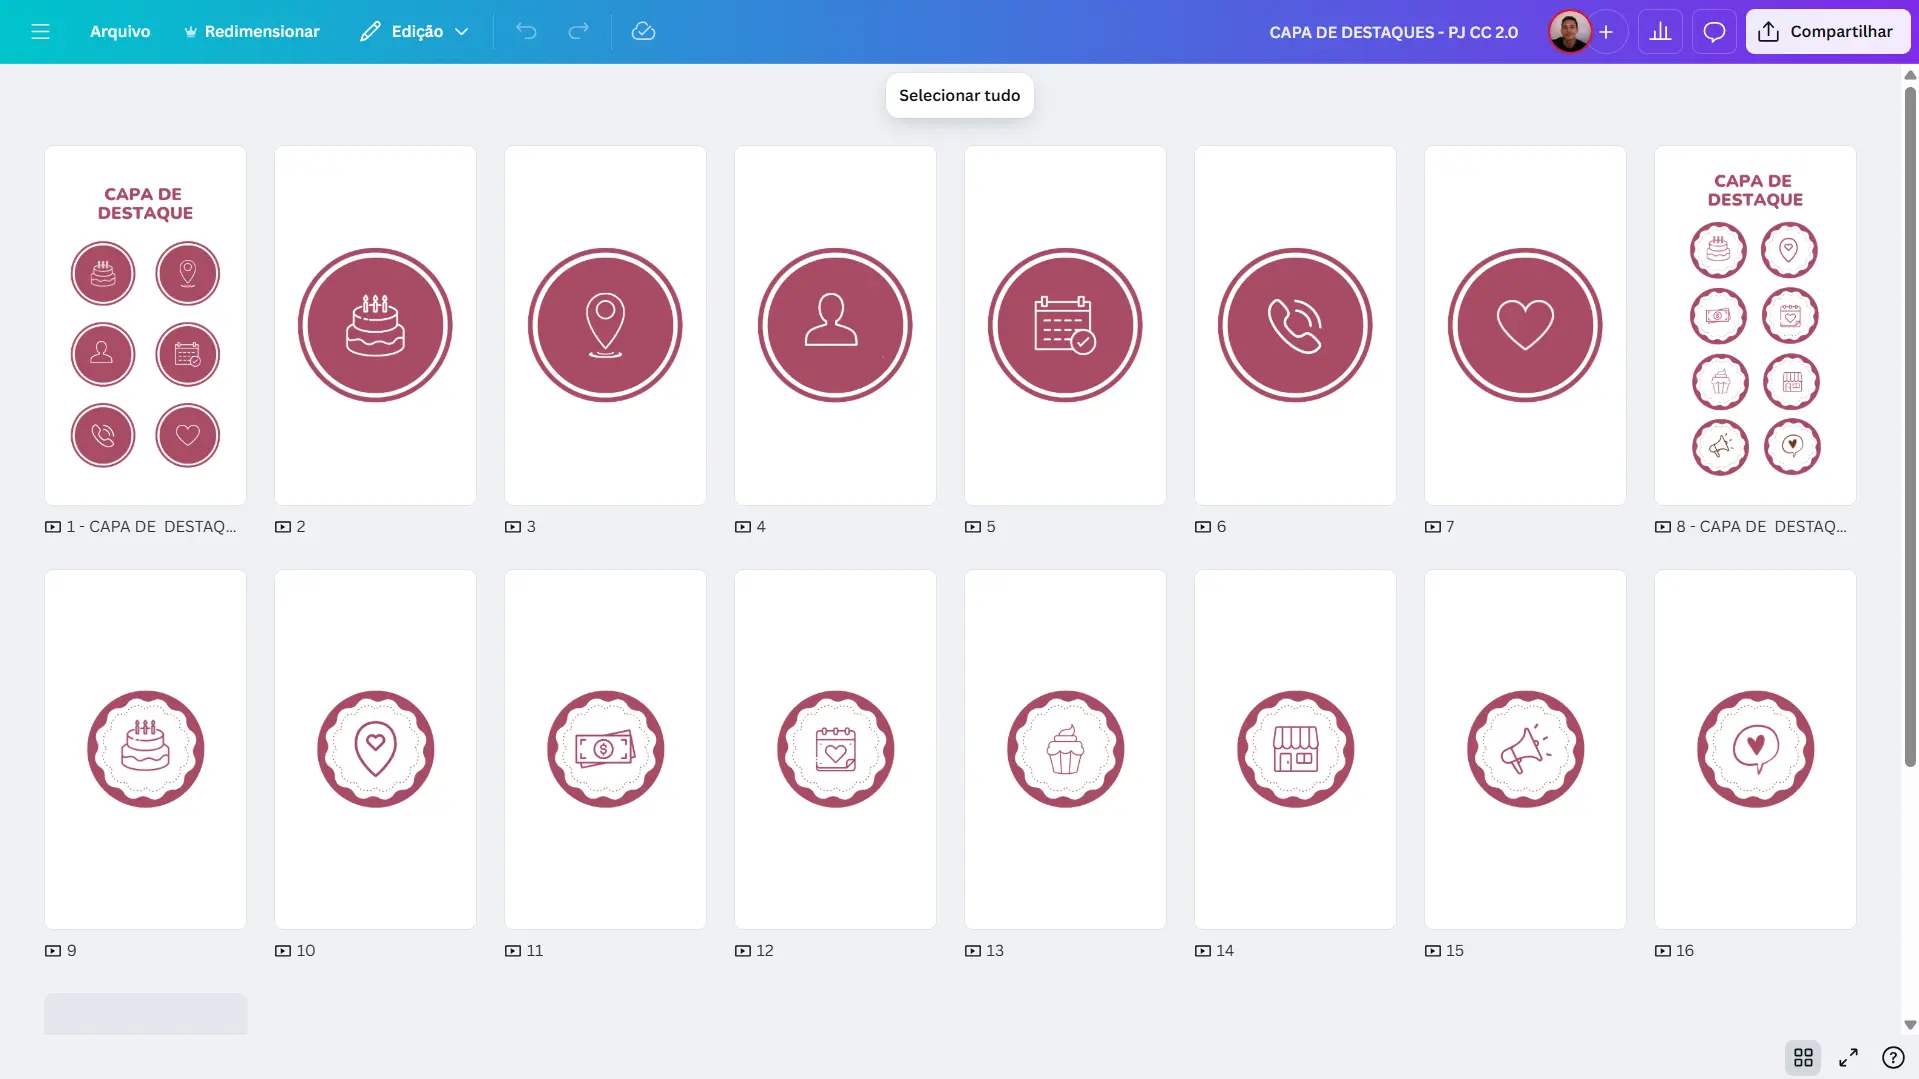This screenshot has width=1919, height=1079.
Task: Enter fullscreen with the expand arrows icon
Action: point(1848,1057)
